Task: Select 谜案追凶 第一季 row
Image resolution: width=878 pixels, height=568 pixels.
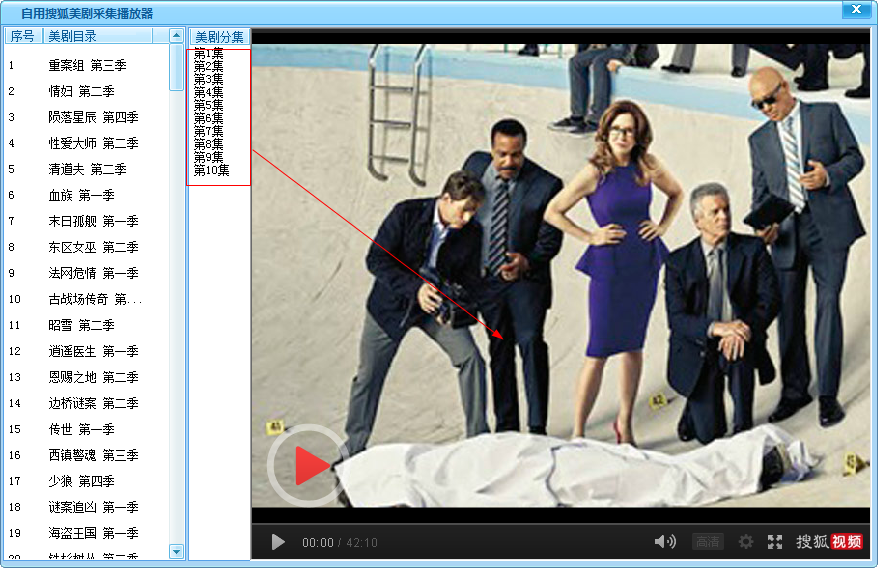Action: point(87,507)
